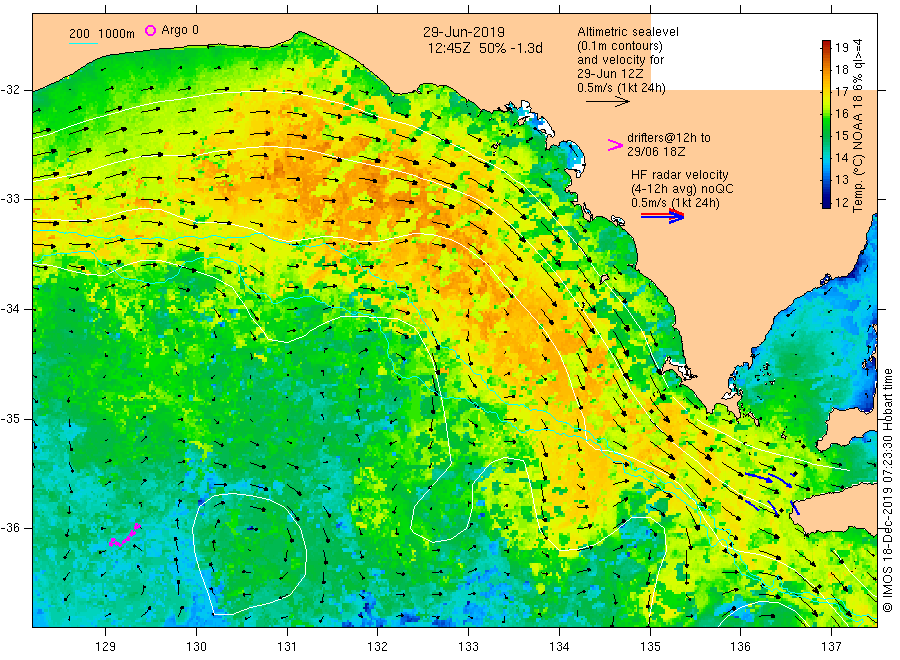Click the '(0.1m contours)' text

[619, 46]
